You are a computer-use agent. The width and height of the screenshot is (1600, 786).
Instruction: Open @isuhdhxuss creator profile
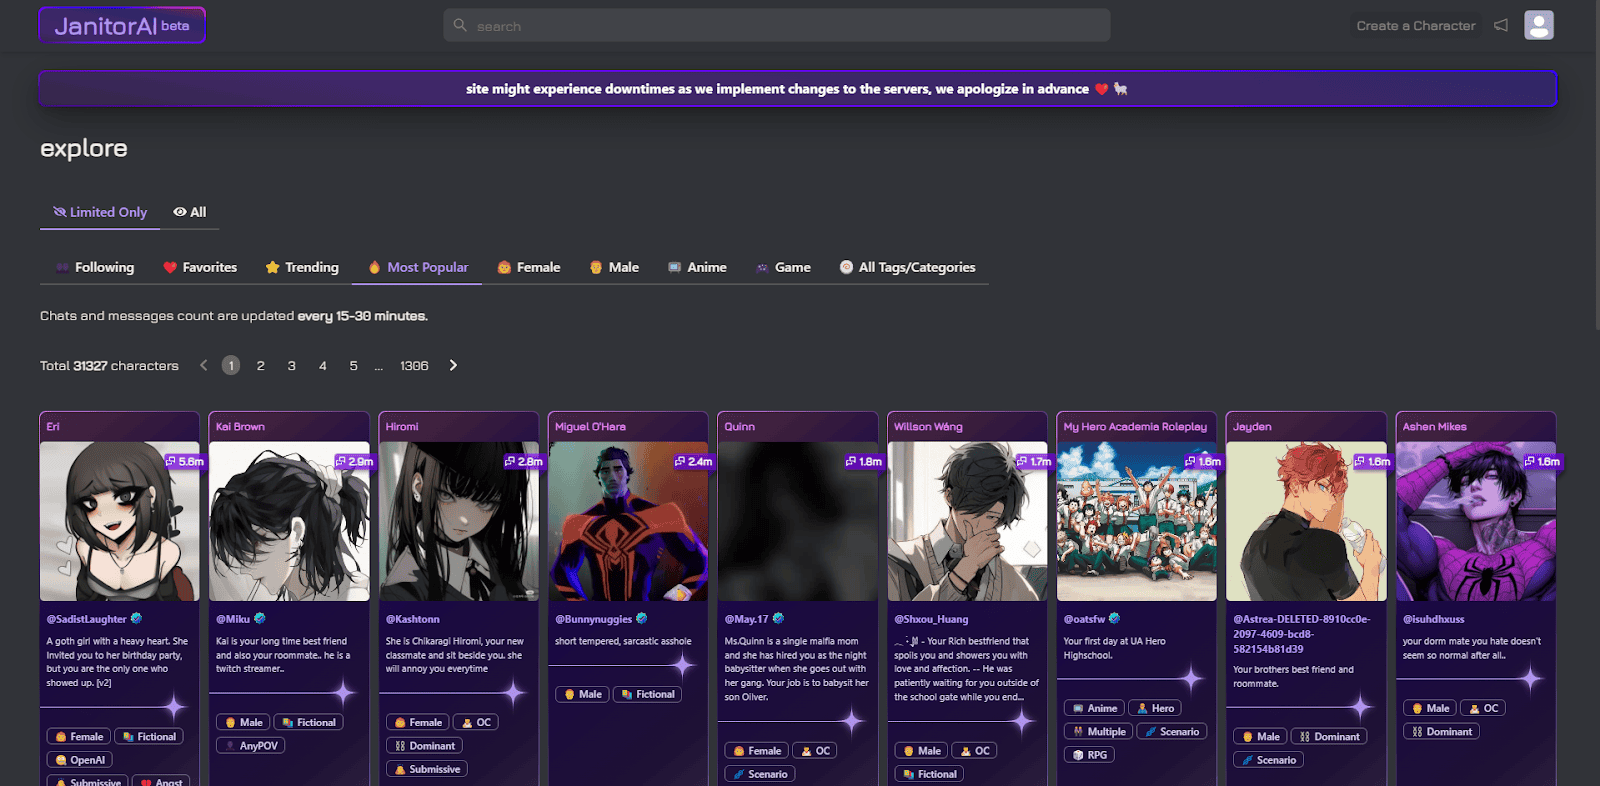[1434, 619]
